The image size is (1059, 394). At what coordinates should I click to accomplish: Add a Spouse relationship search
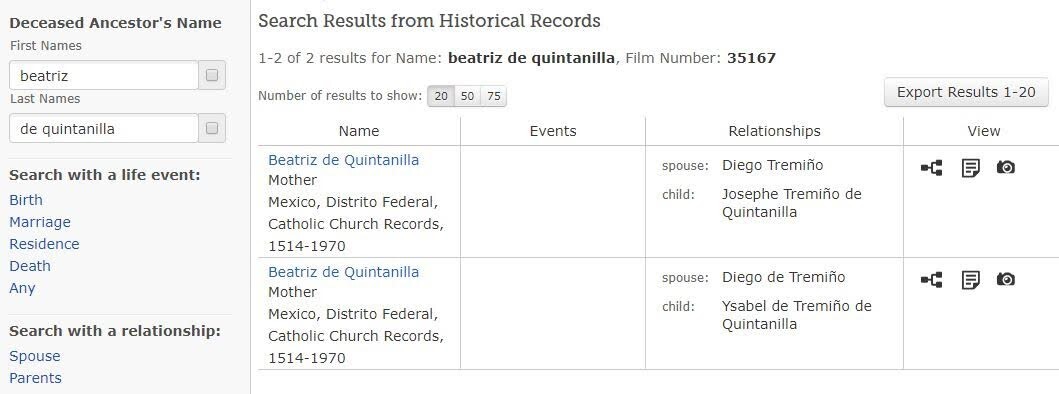(34, 356)
